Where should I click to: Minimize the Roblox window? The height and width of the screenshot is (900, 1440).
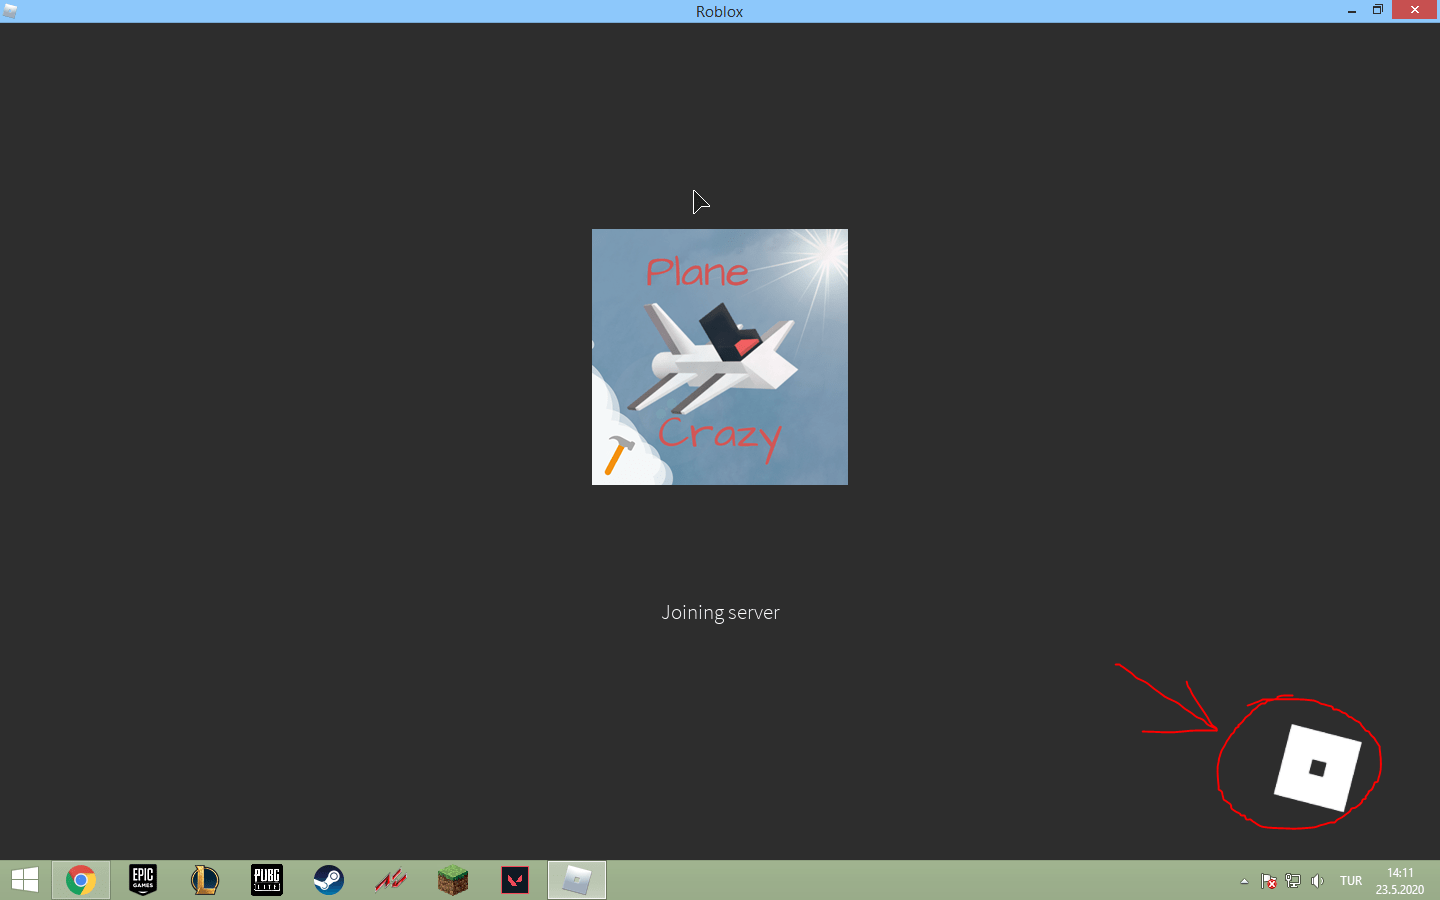coord(1352,10)
